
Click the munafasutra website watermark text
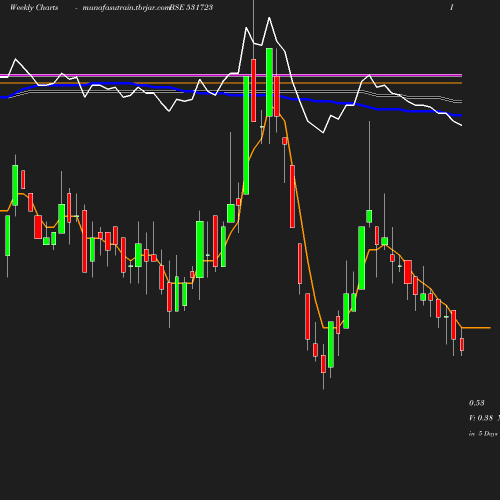click(126, 8)
